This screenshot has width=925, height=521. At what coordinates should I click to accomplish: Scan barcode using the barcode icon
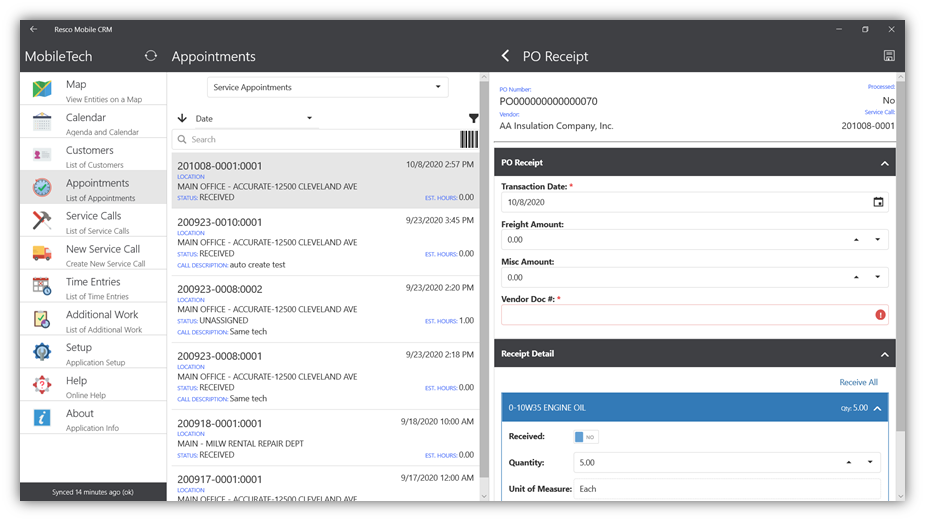pyautogui.click(x=469, y=140)
